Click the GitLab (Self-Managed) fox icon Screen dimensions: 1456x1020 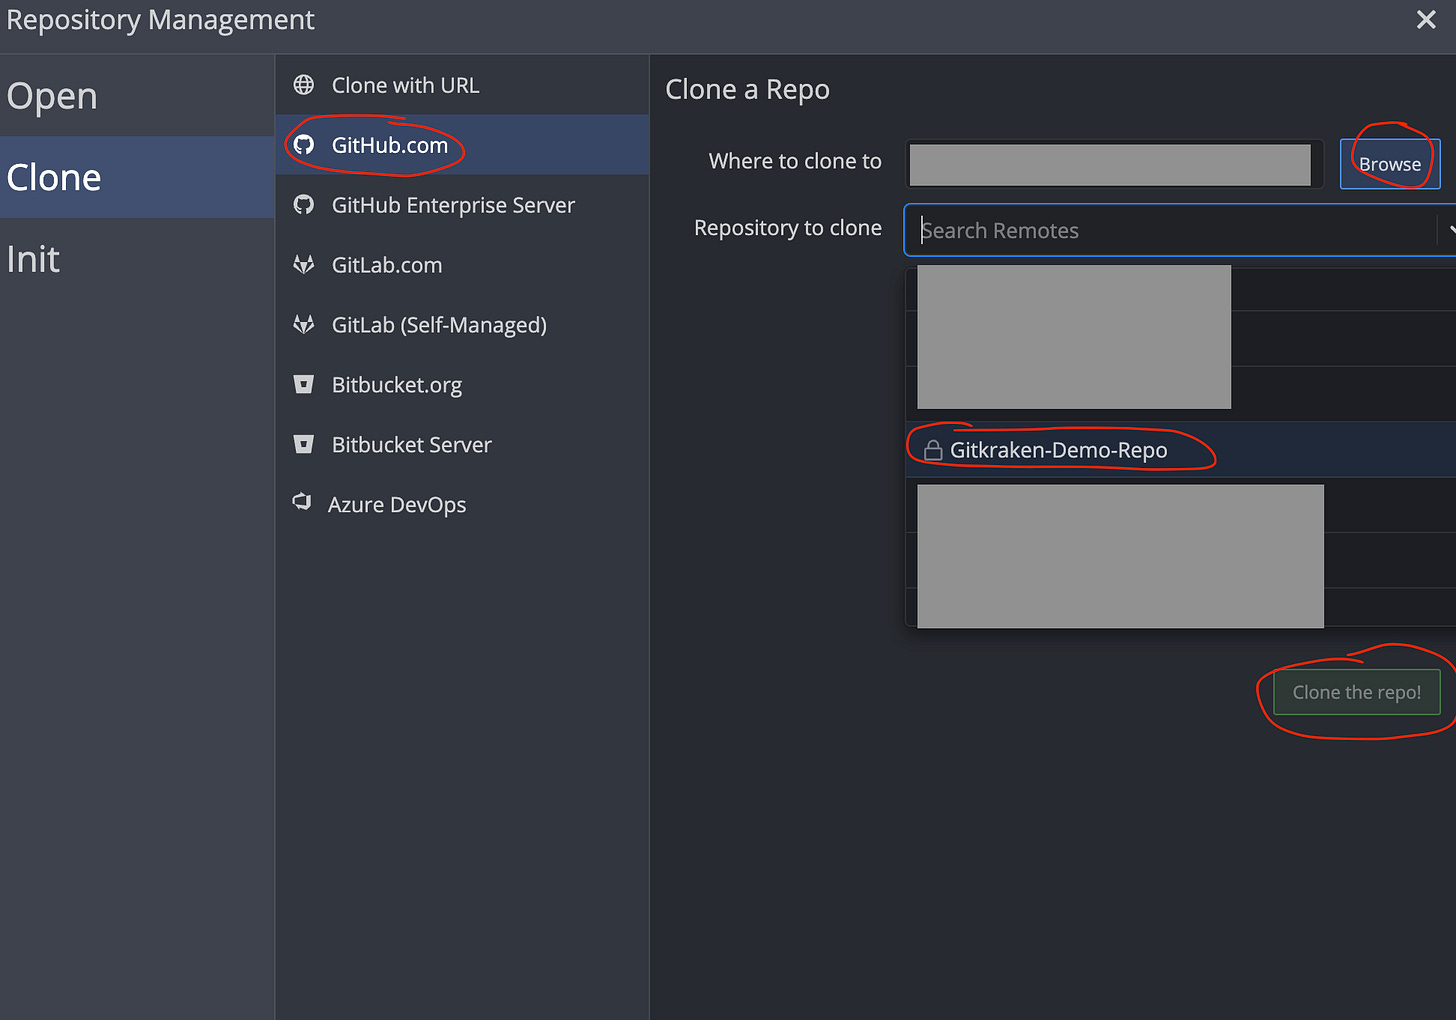coord(304,325)
